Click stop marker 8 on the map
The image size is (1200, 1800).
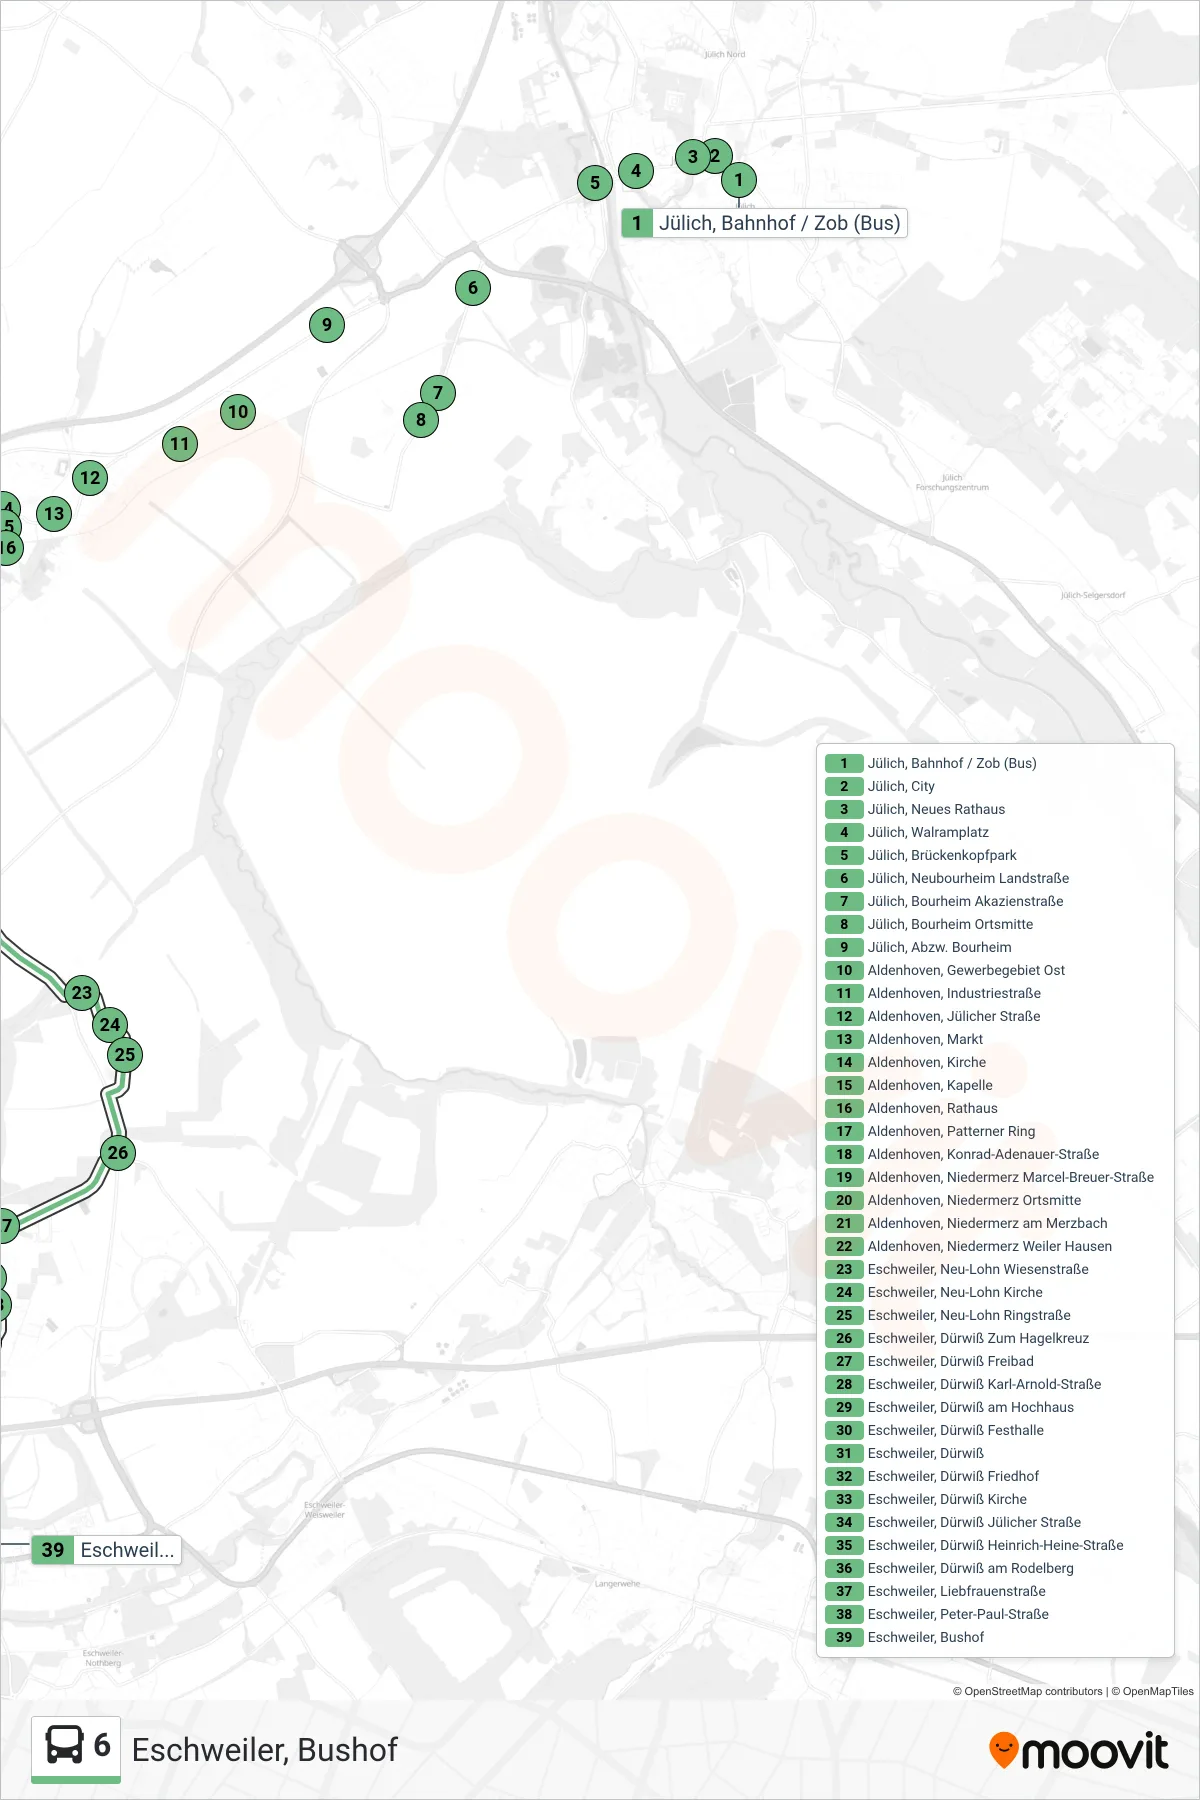point(421,420)
